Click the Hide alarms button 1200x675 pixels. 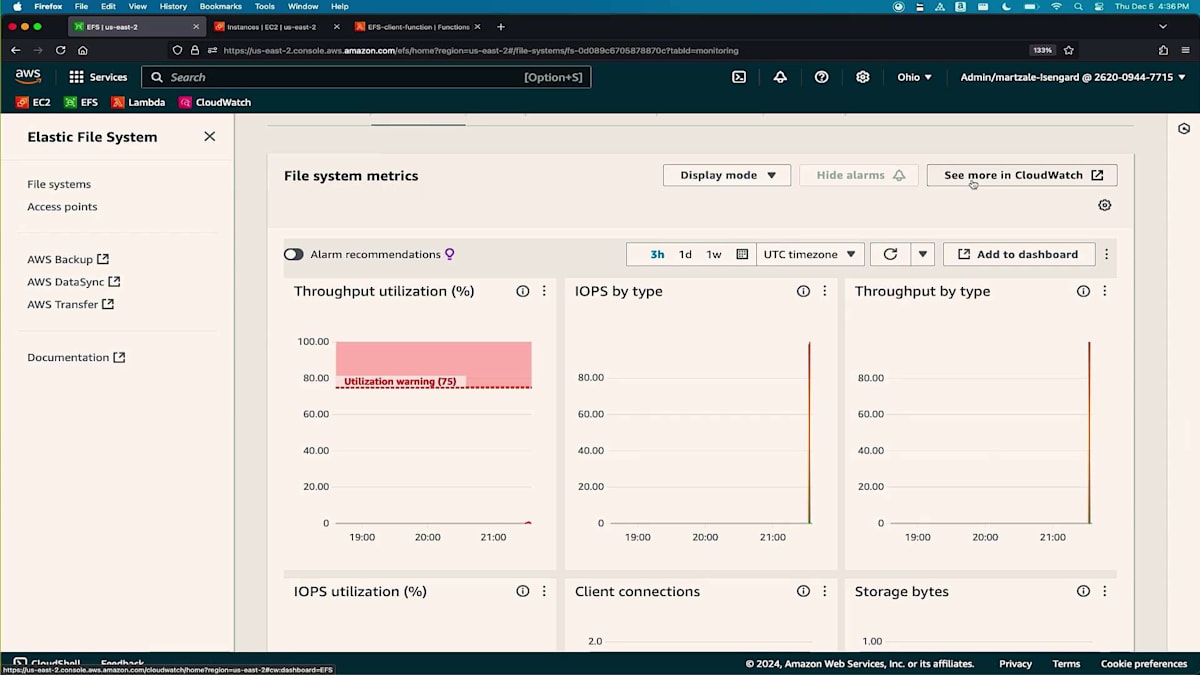pos(859,175)
